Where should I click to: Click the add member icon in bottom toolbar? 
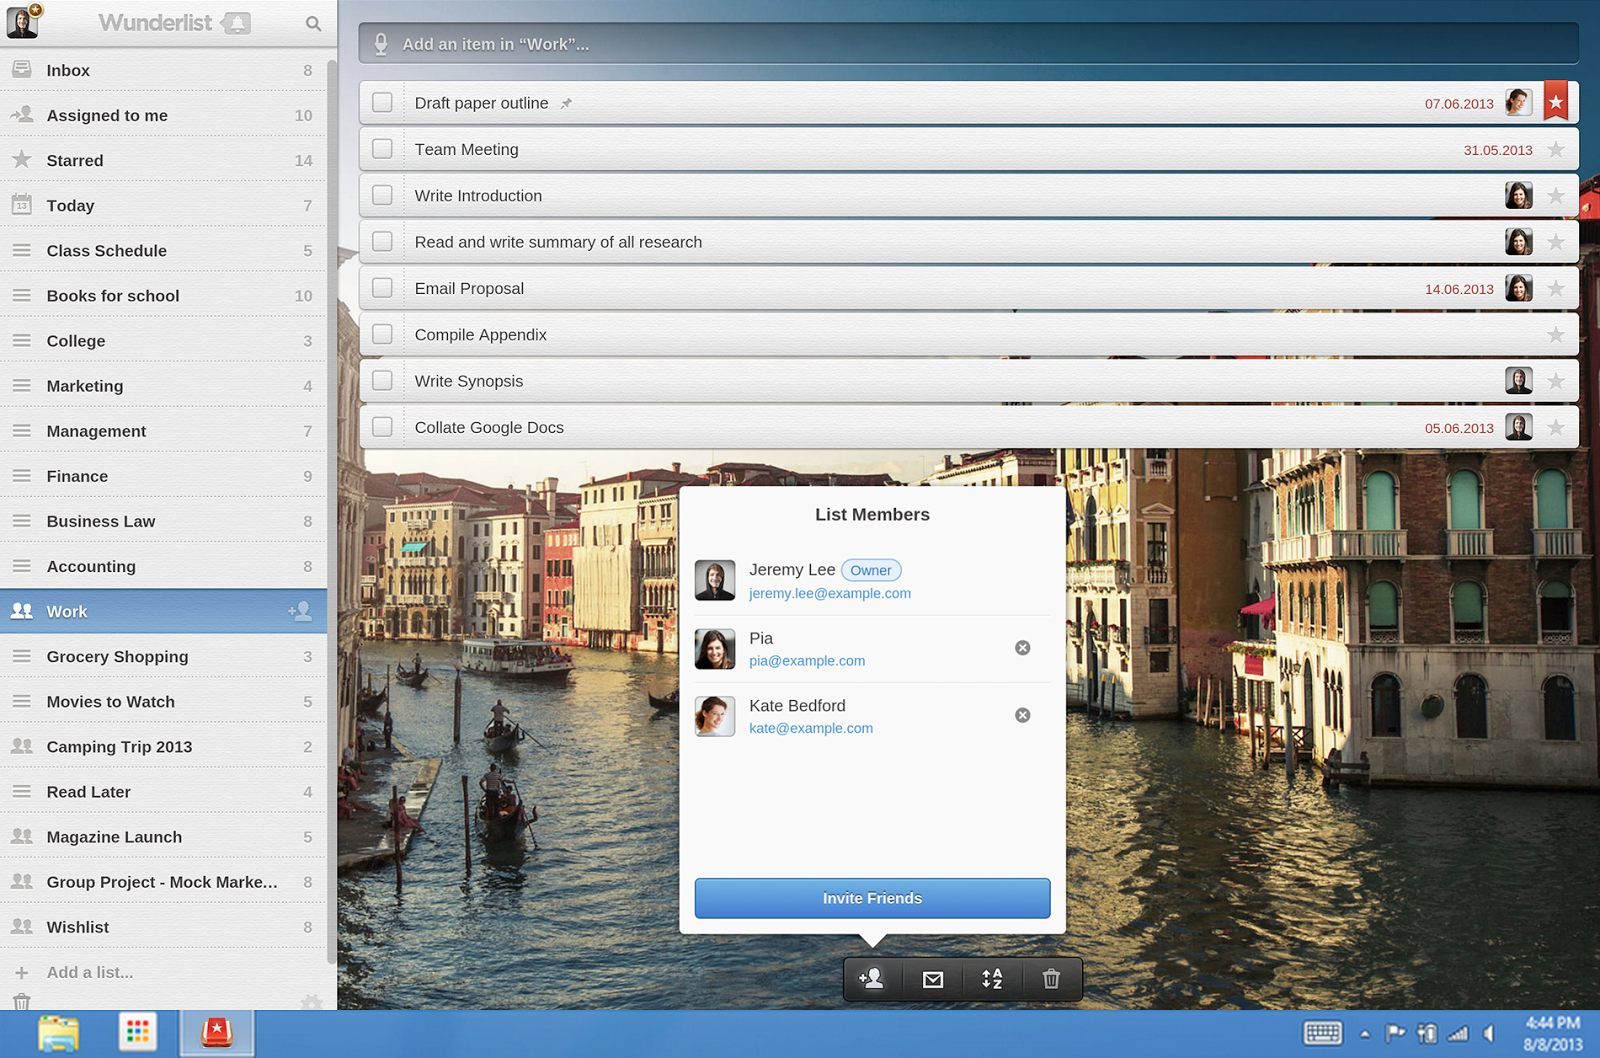pyautogui.click(x=872, y=979)
